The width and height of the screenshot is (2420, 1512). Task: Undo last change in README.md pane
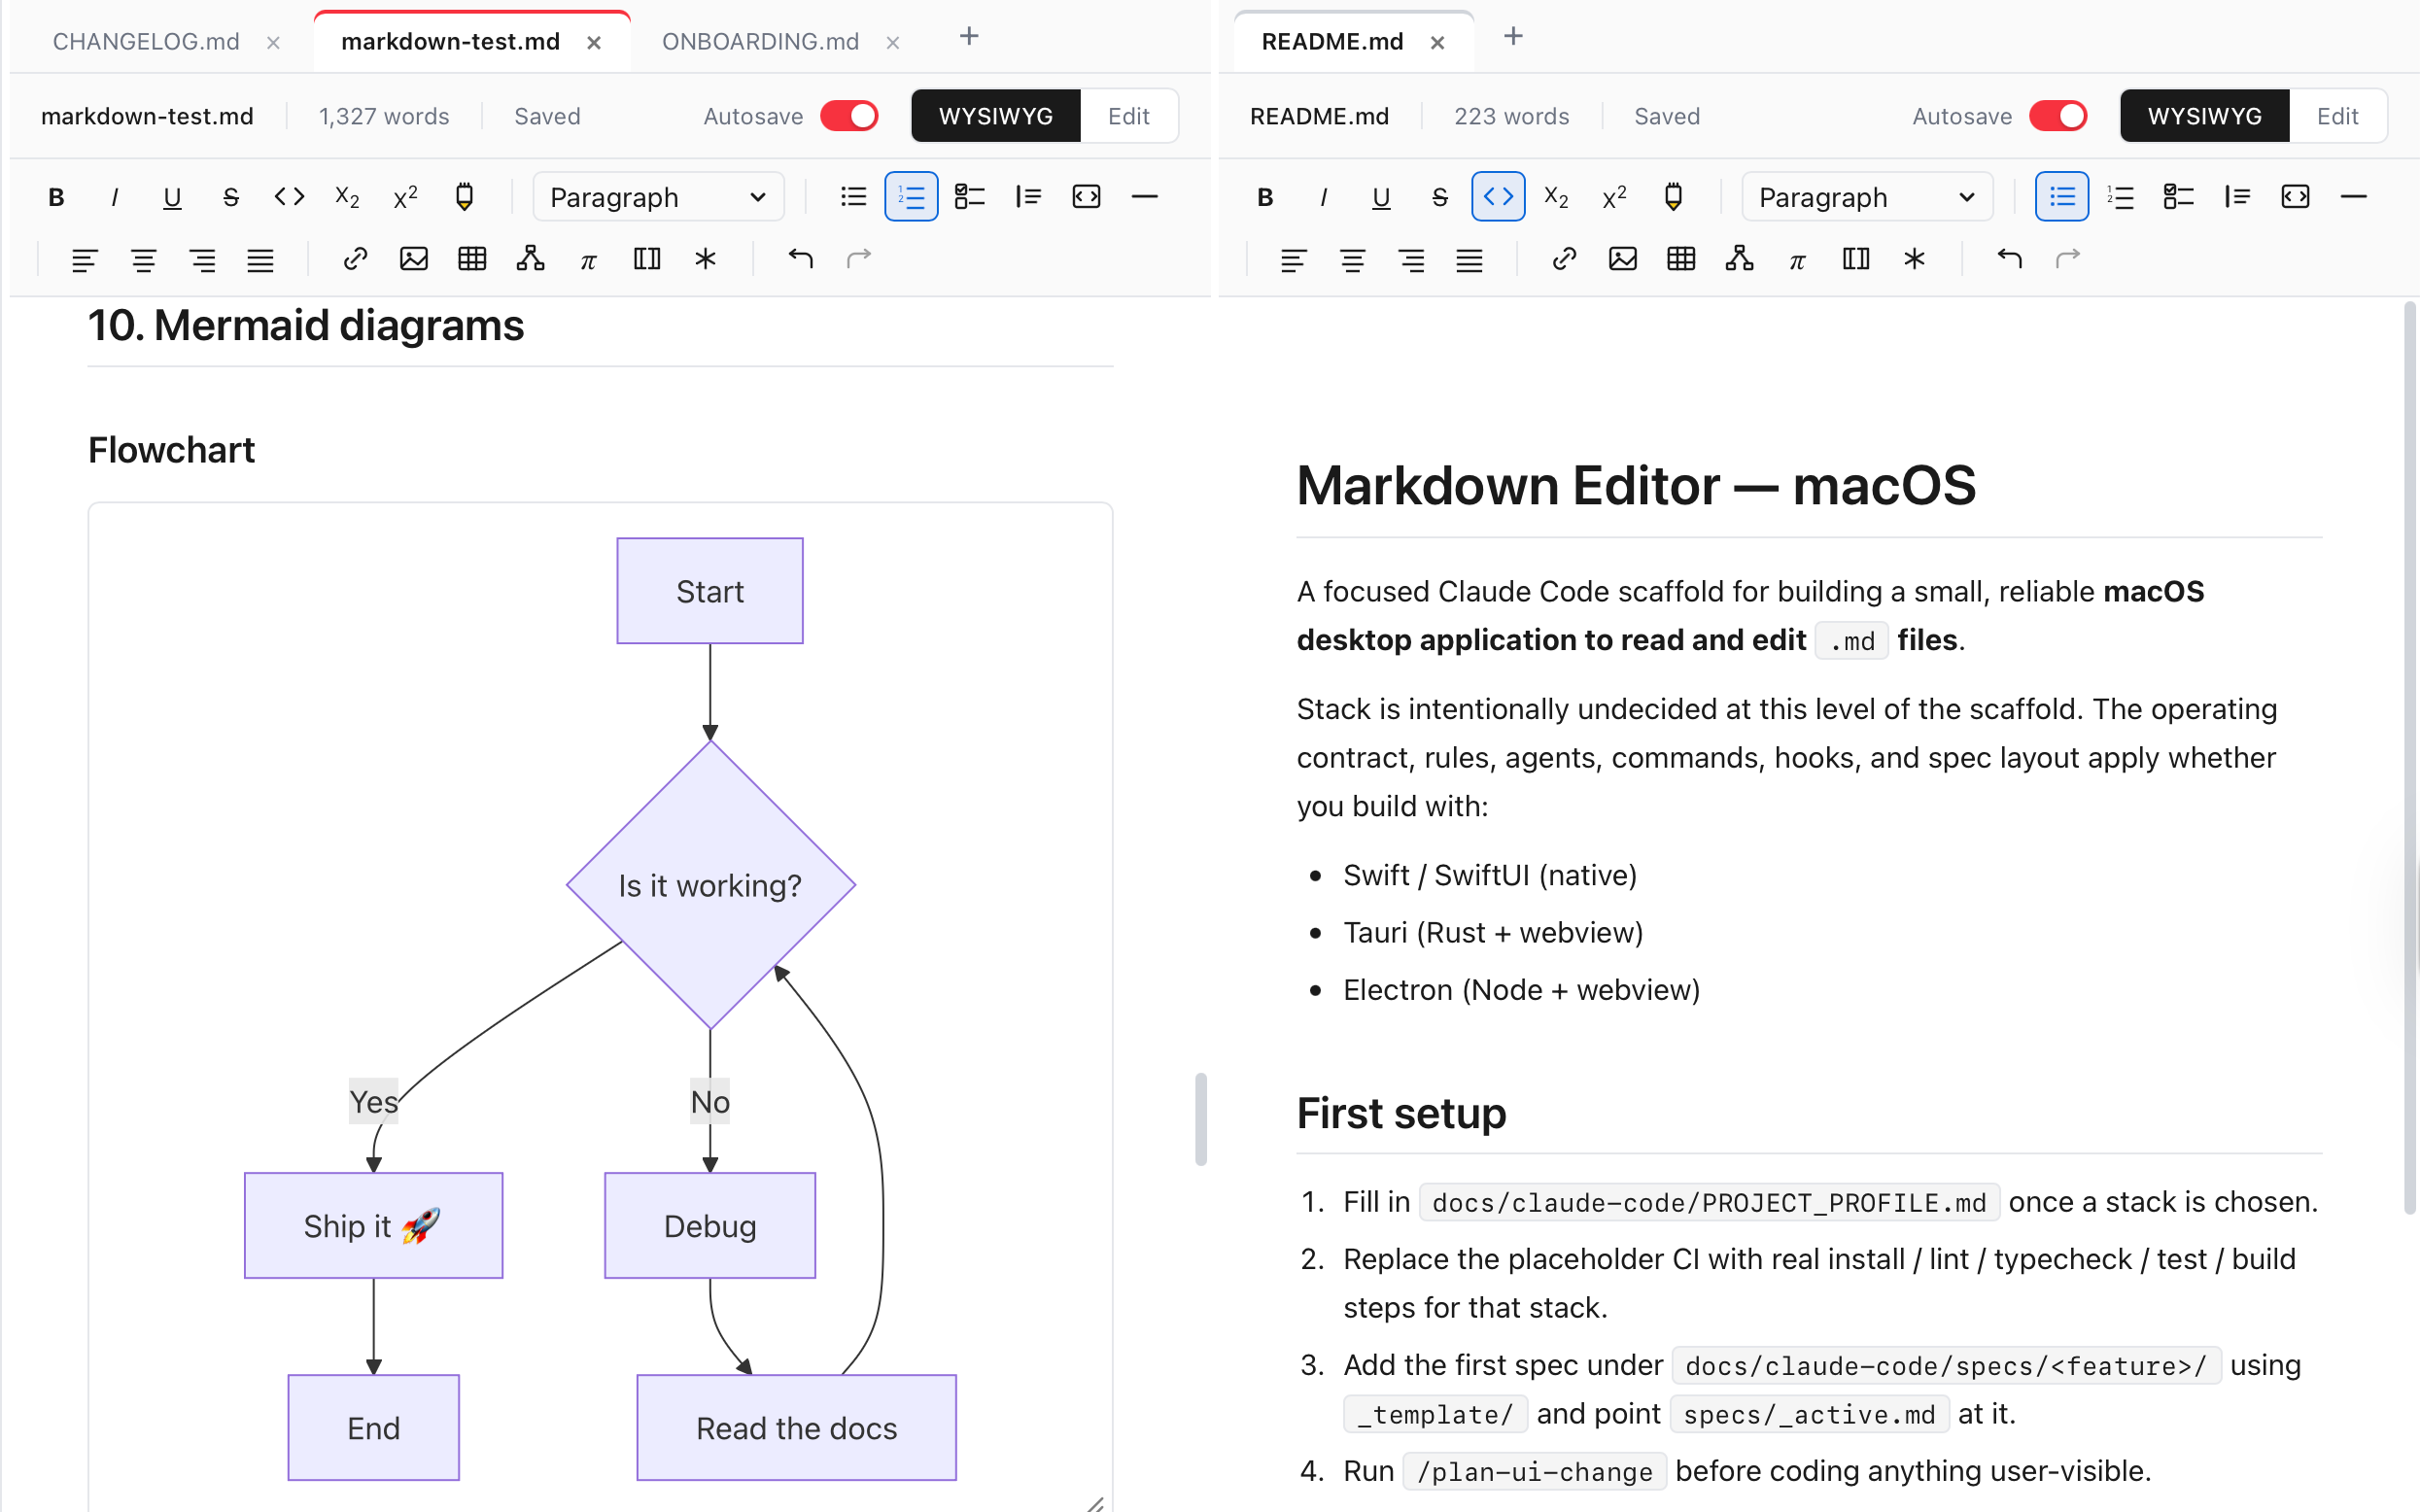pyautogui.click(x=2009, y=260)
